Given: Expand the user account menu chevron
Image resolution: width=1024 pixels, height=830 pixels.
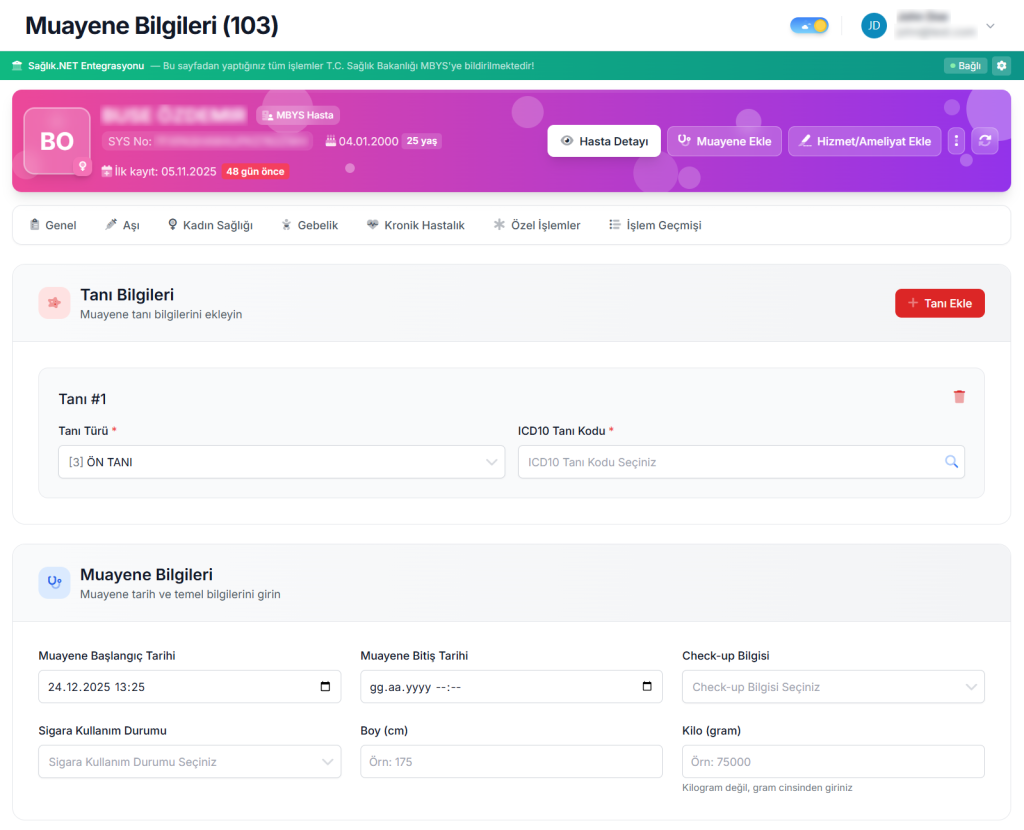Looking at the screenshot, I should 990,26.
